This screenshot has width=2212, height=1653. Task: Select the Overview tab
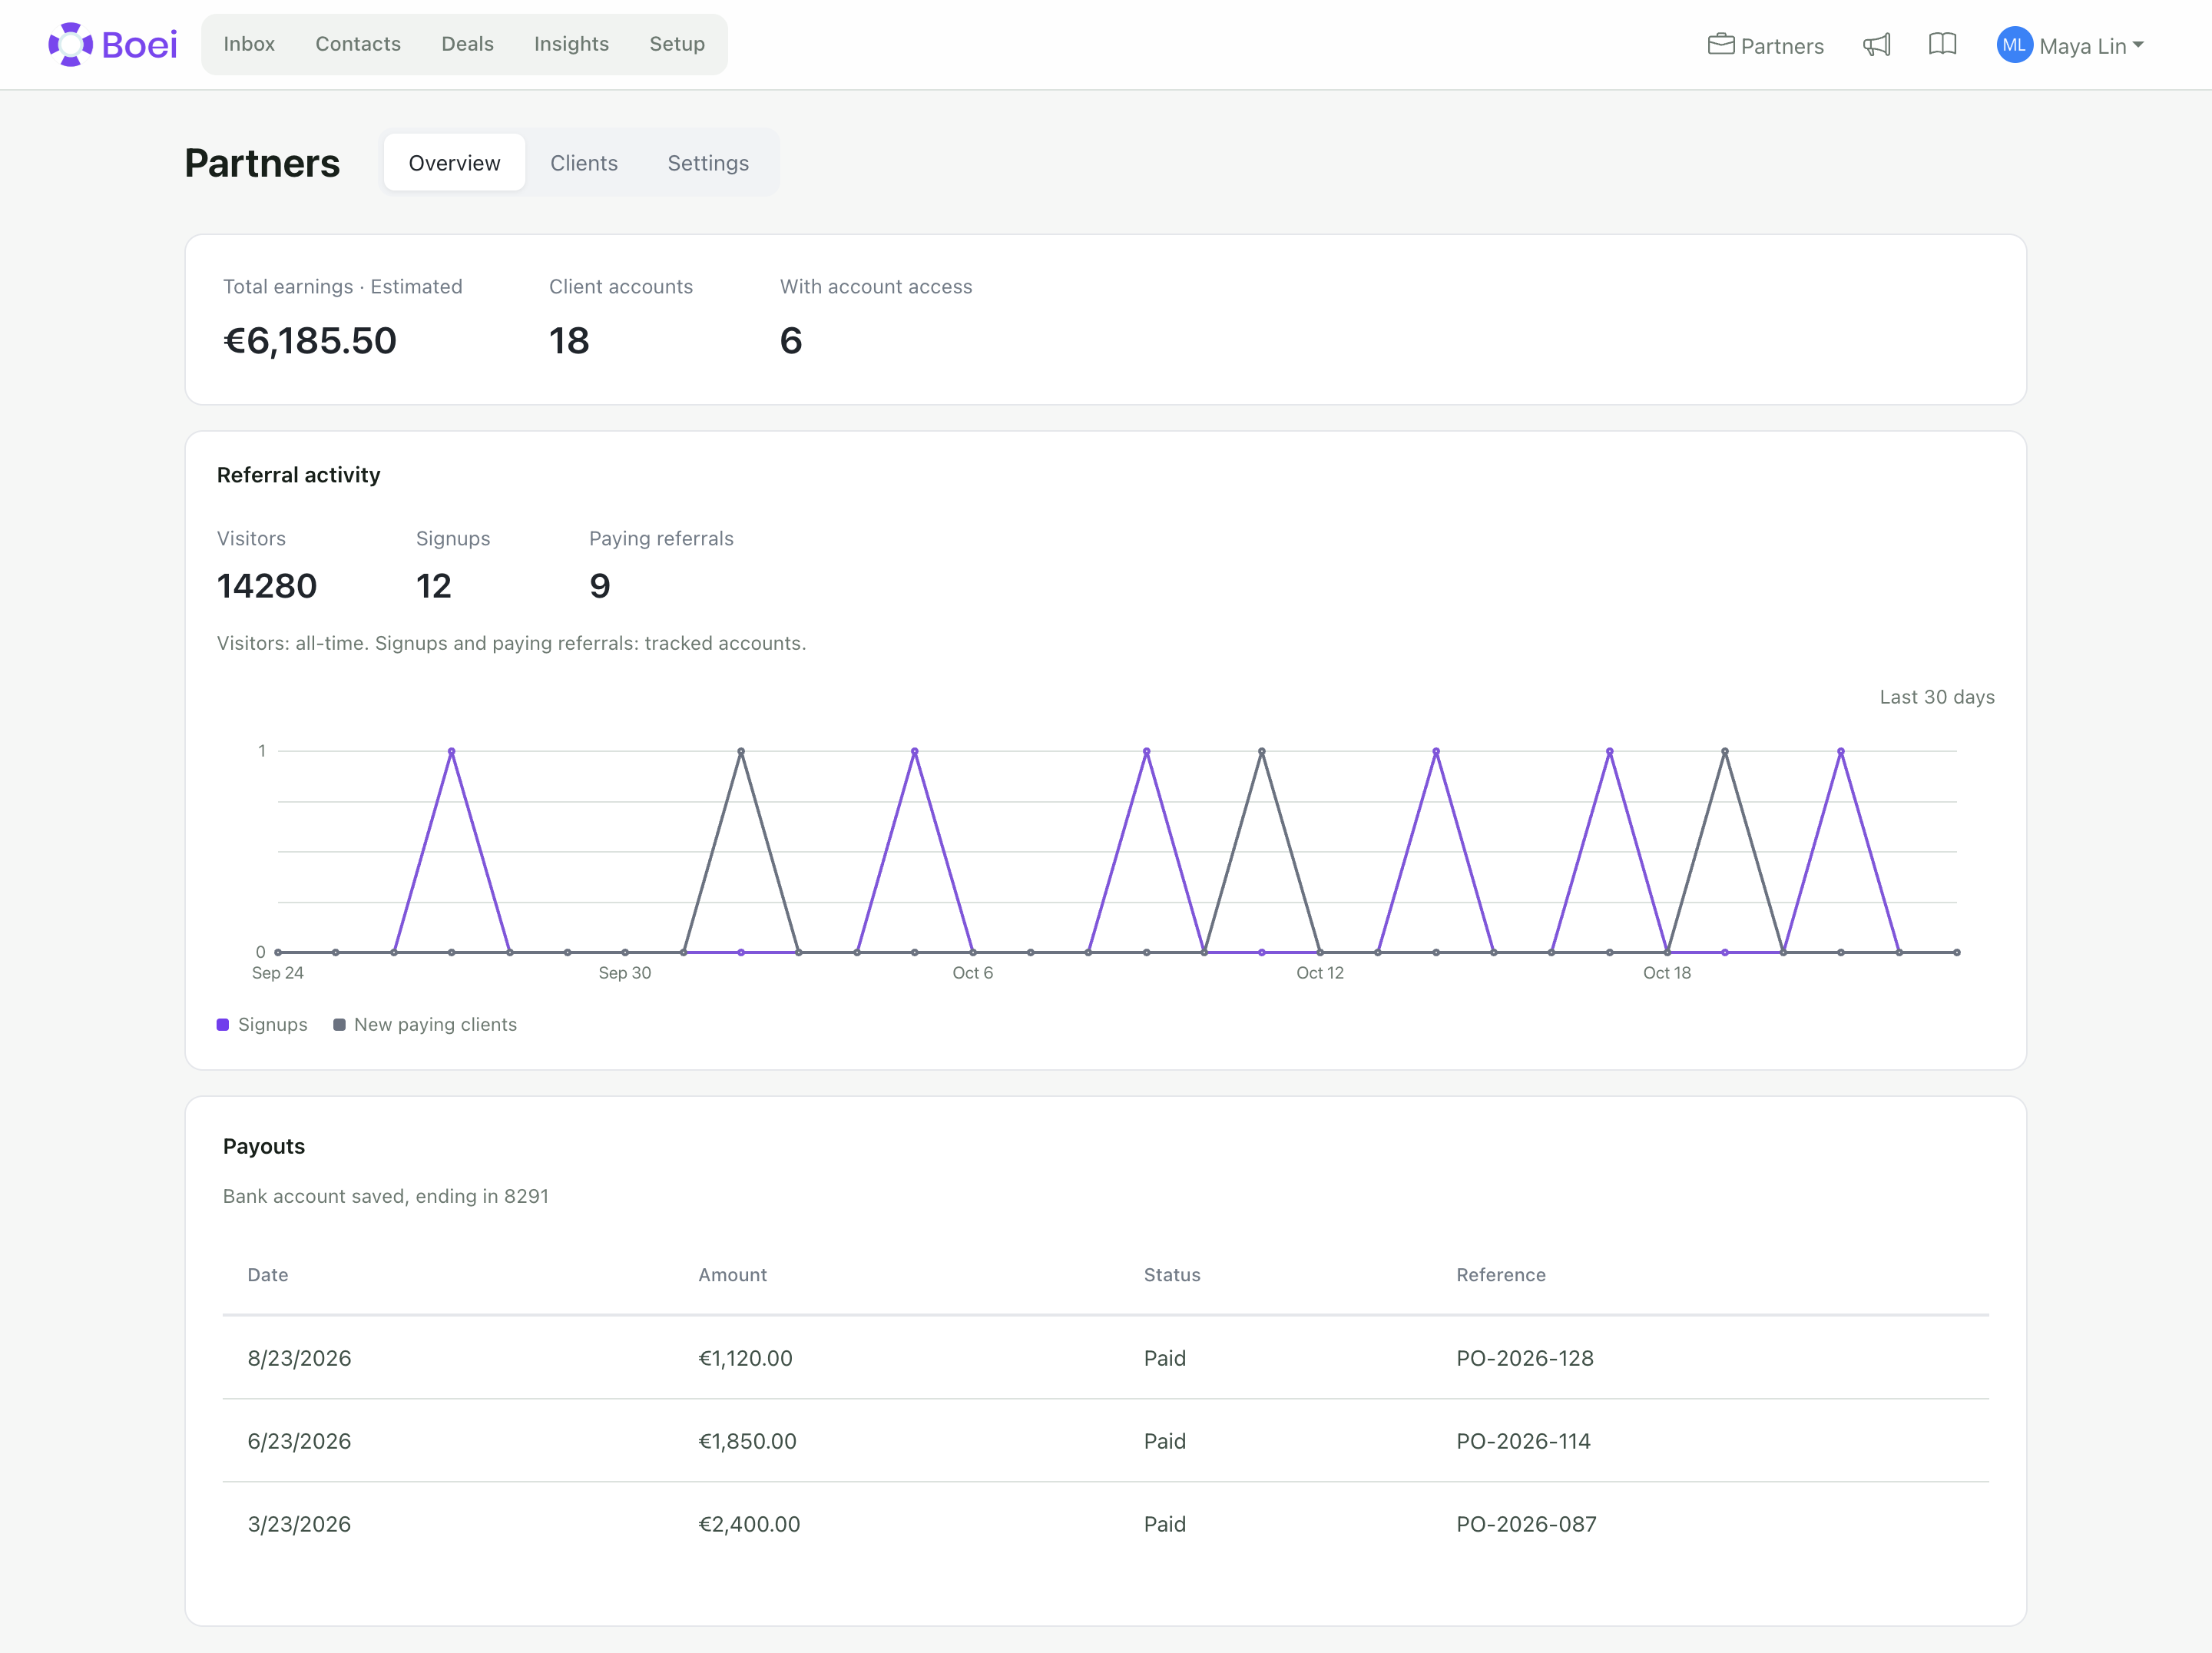(454, 163)
